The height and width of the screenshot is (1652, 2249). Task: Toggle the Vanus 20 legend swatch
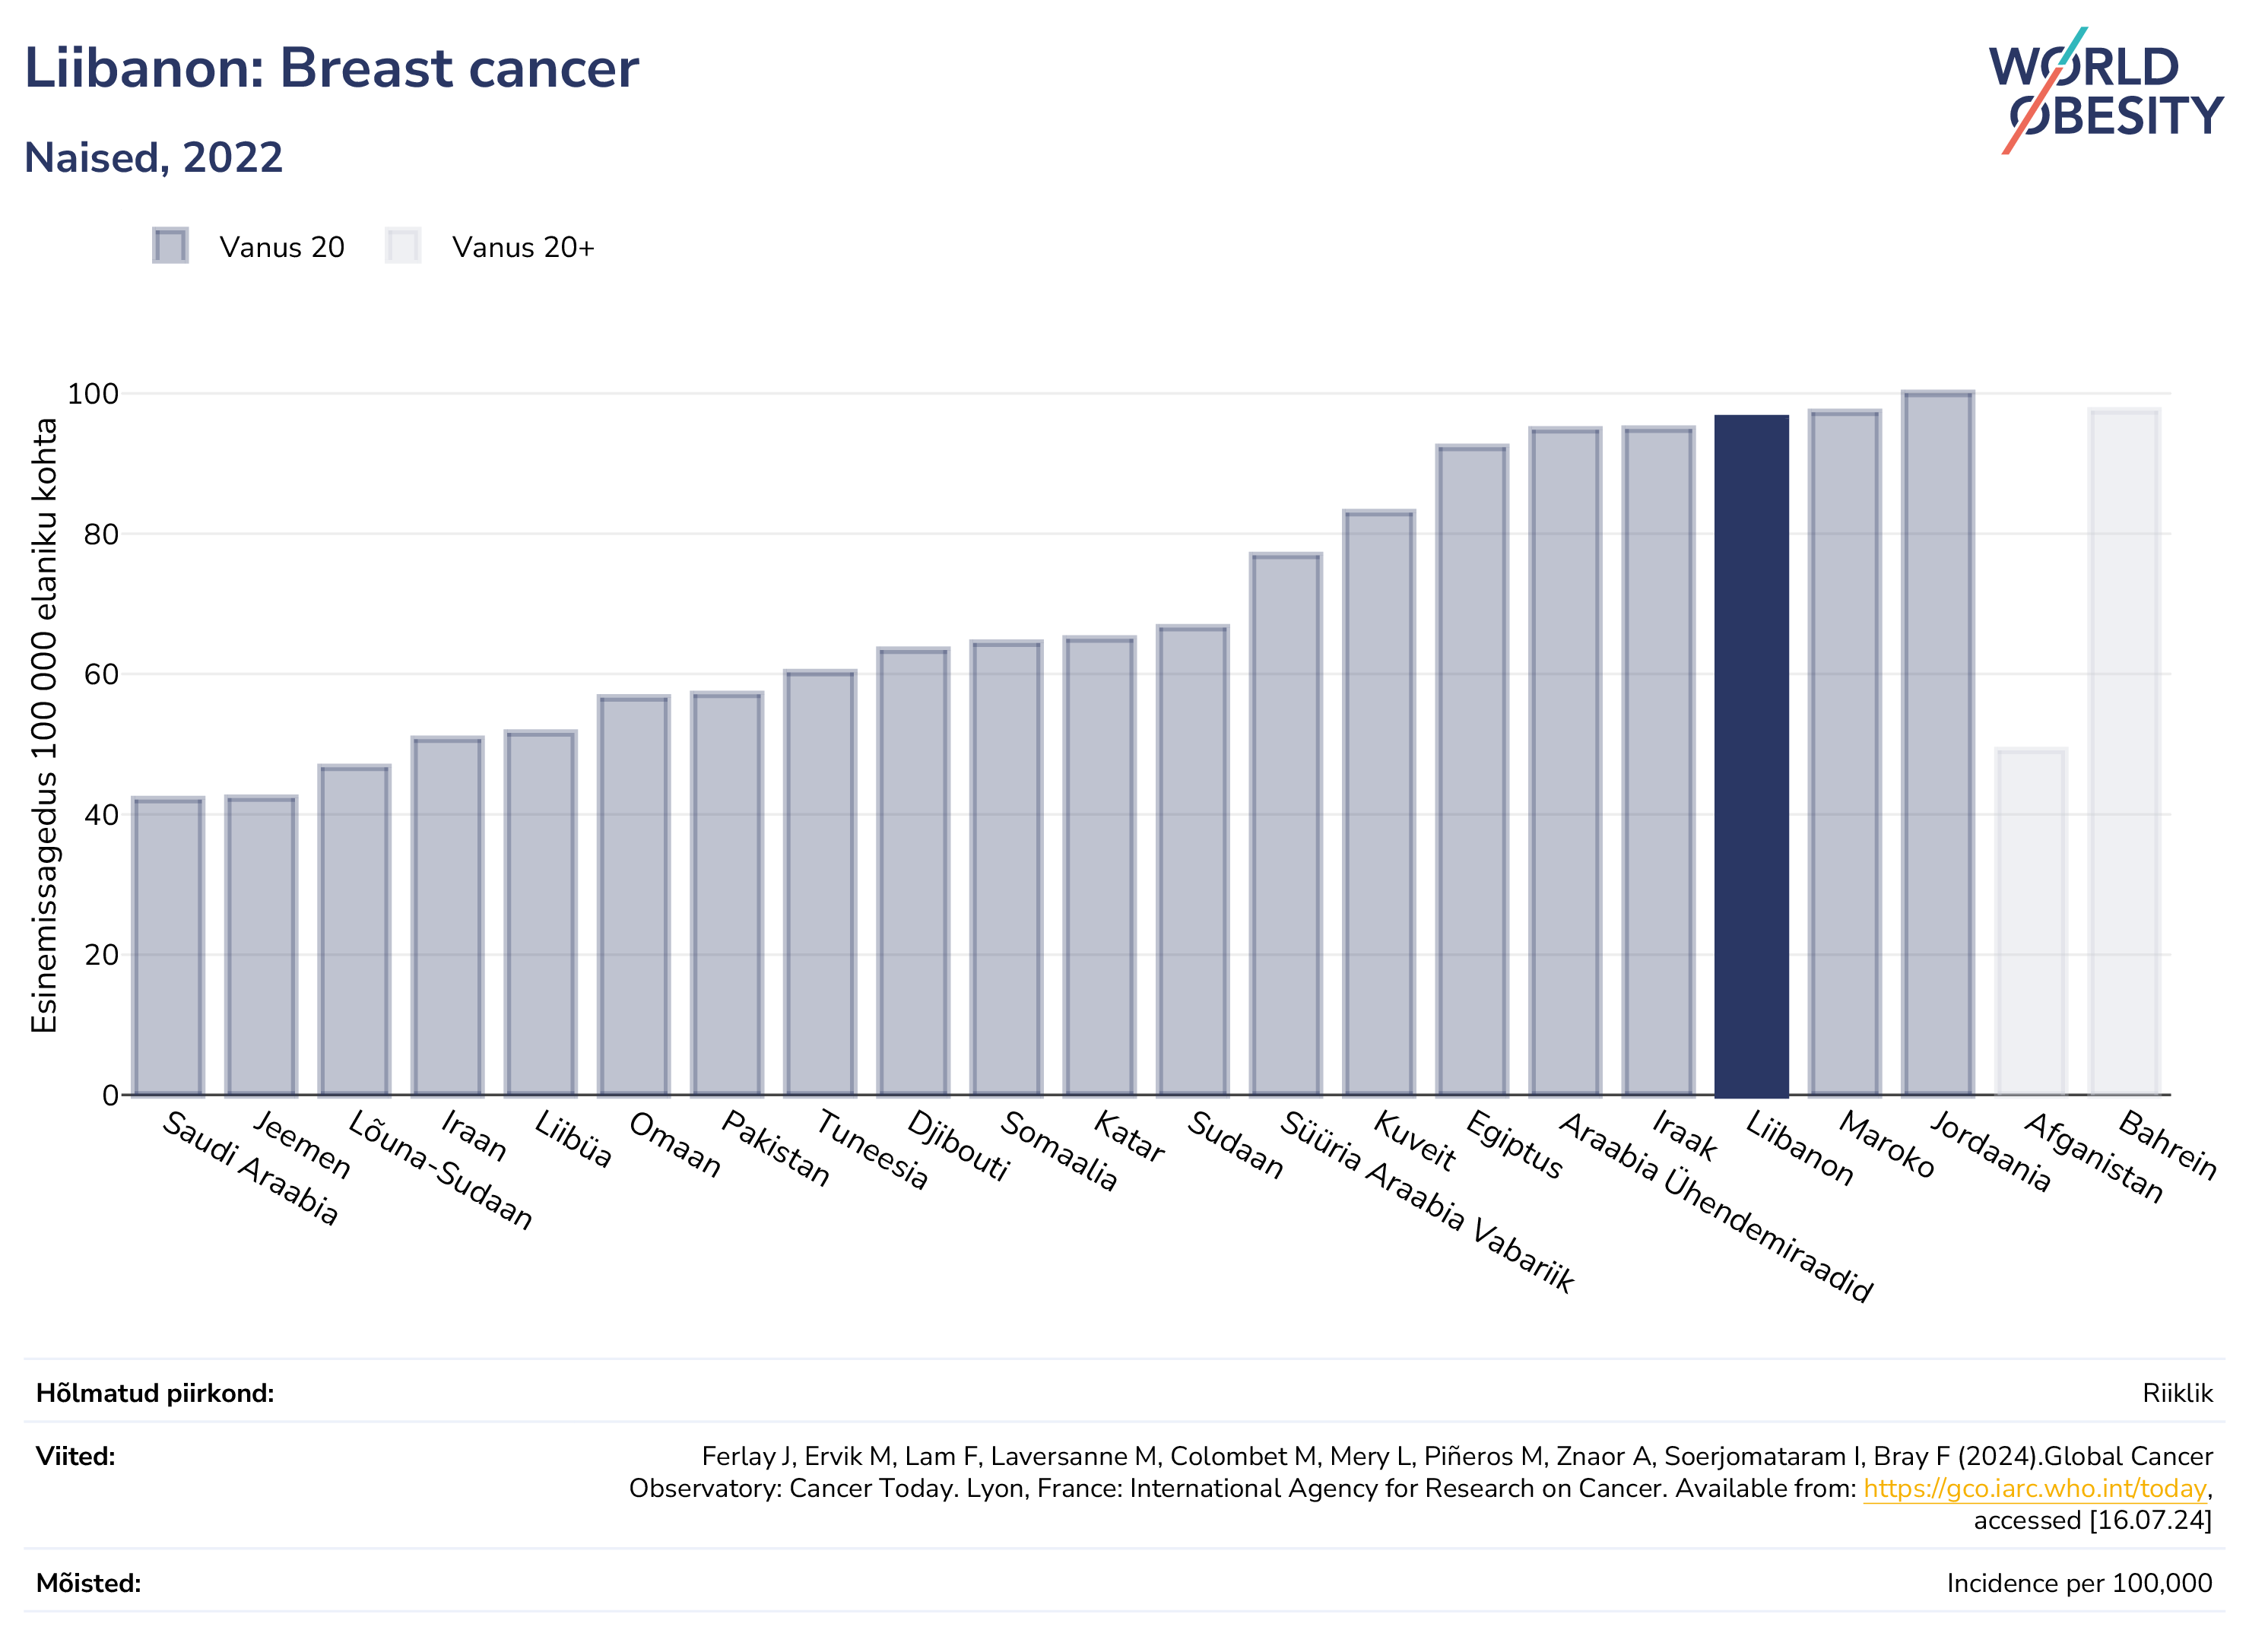[170, 246]
